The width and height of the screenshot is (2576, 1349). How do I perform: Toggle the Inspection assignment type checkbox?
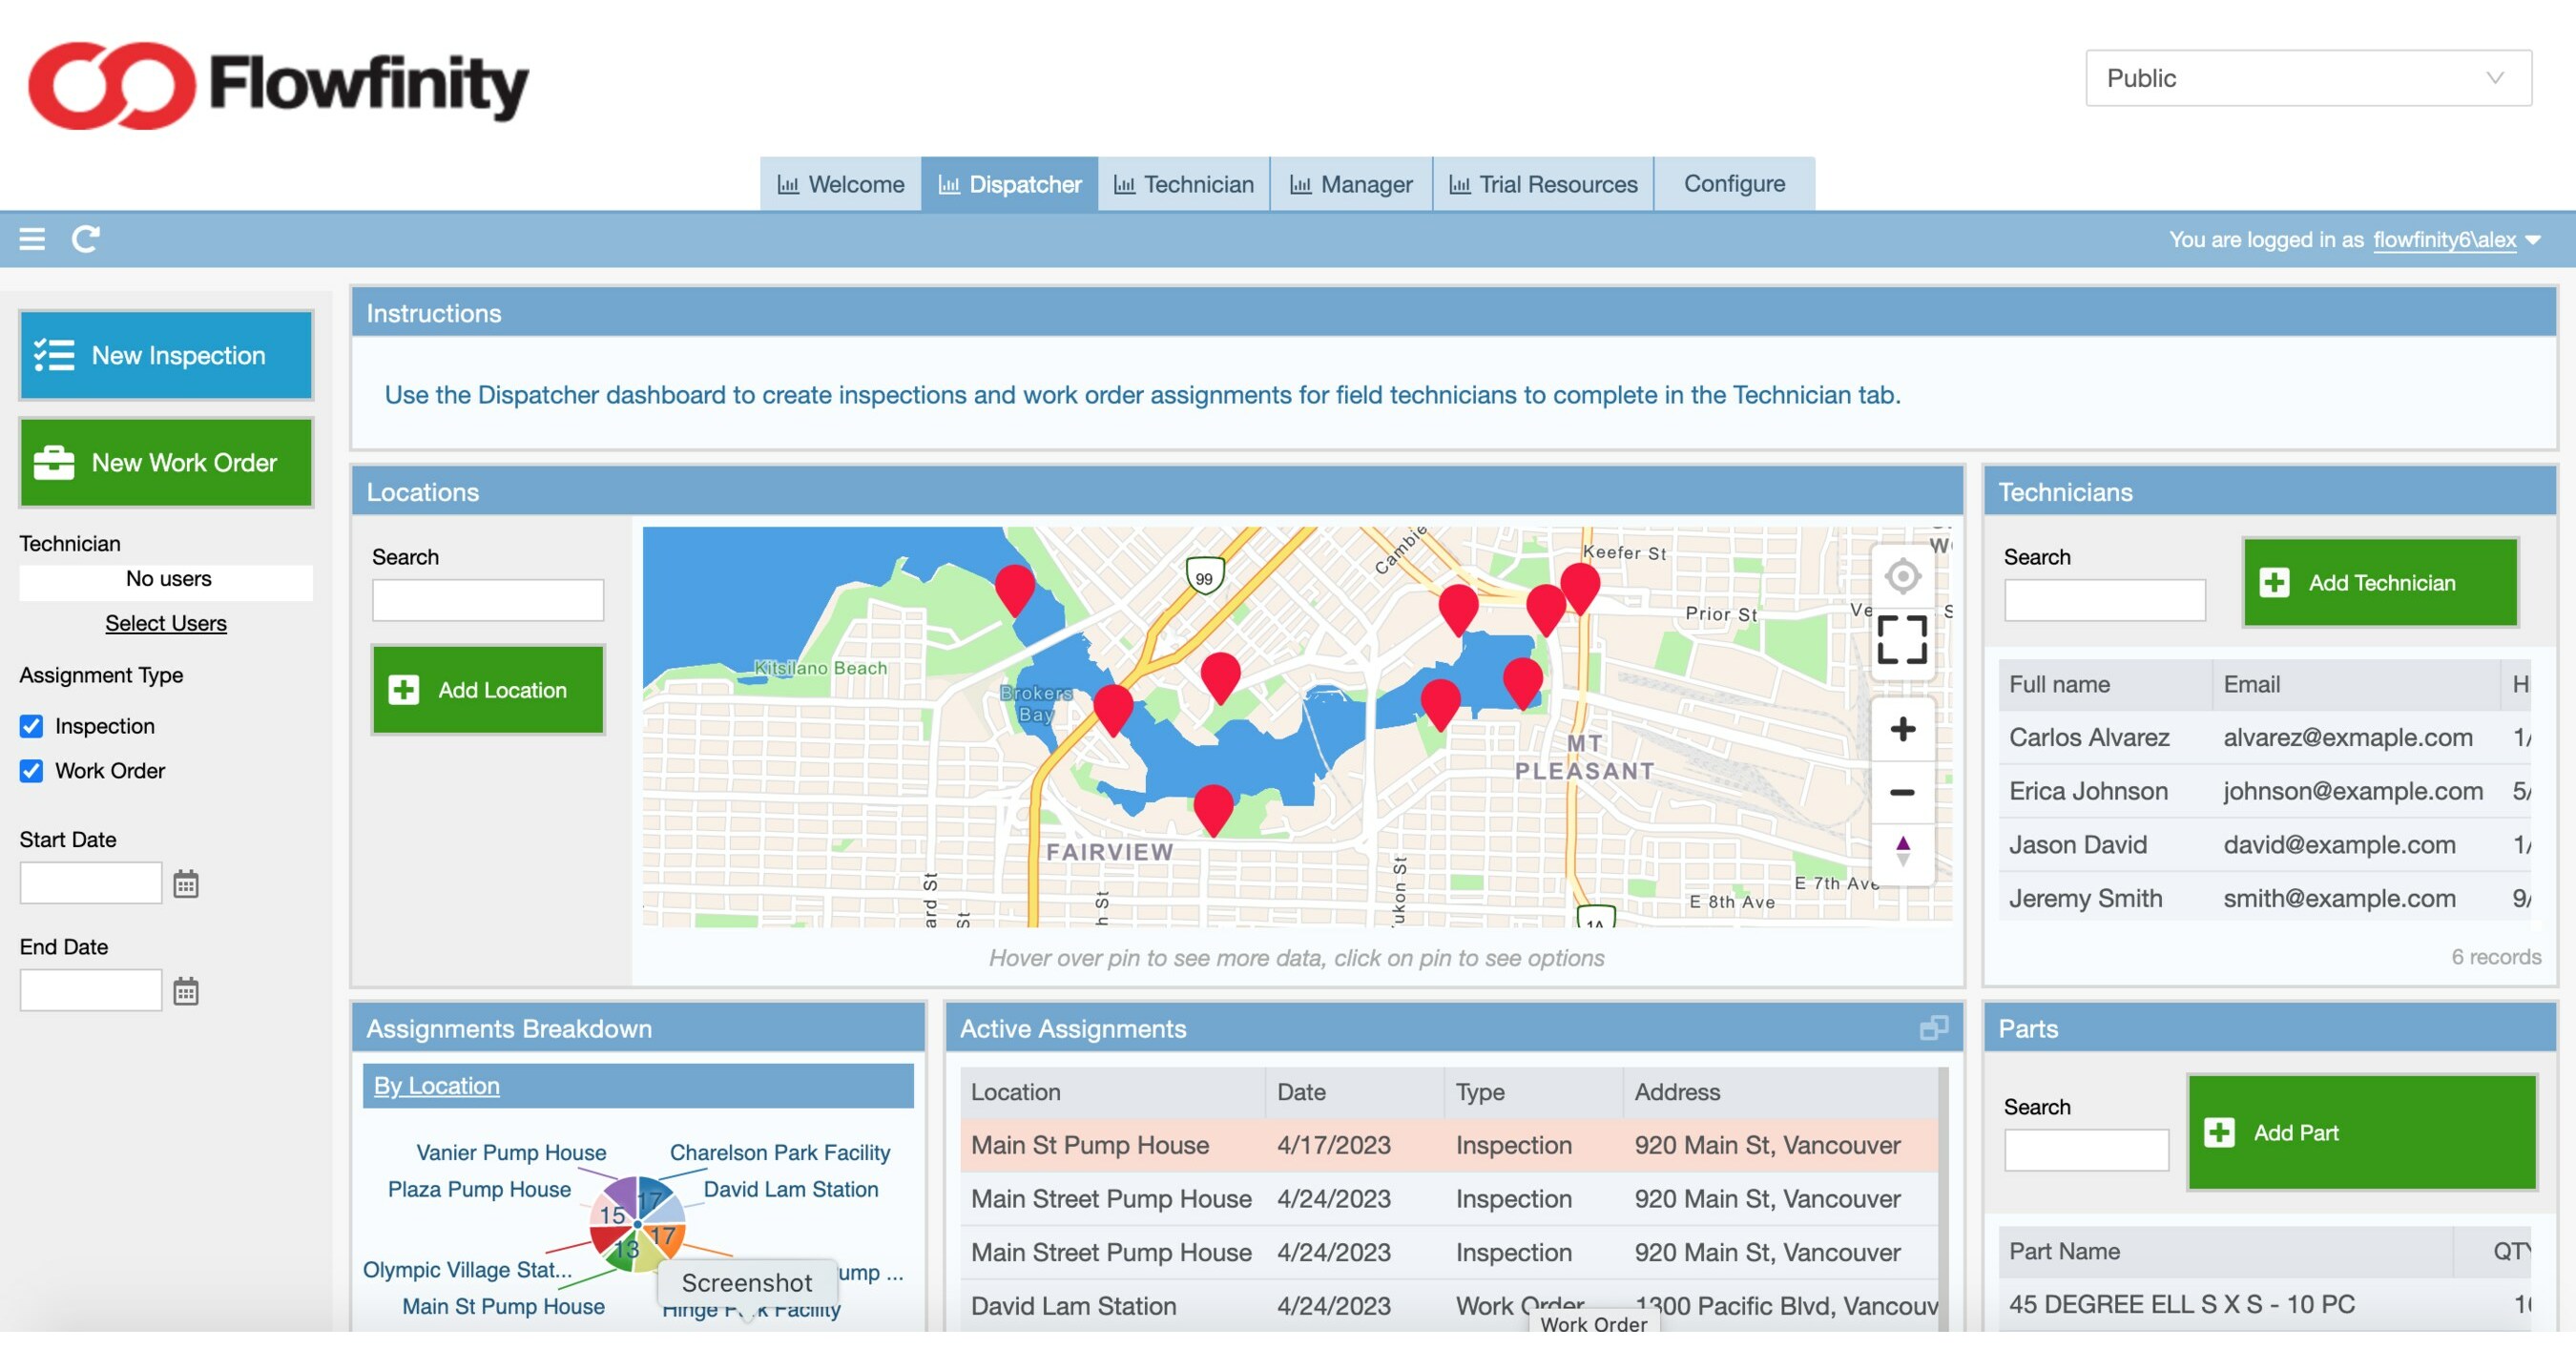pyautogui.click(x=32, y=722)
